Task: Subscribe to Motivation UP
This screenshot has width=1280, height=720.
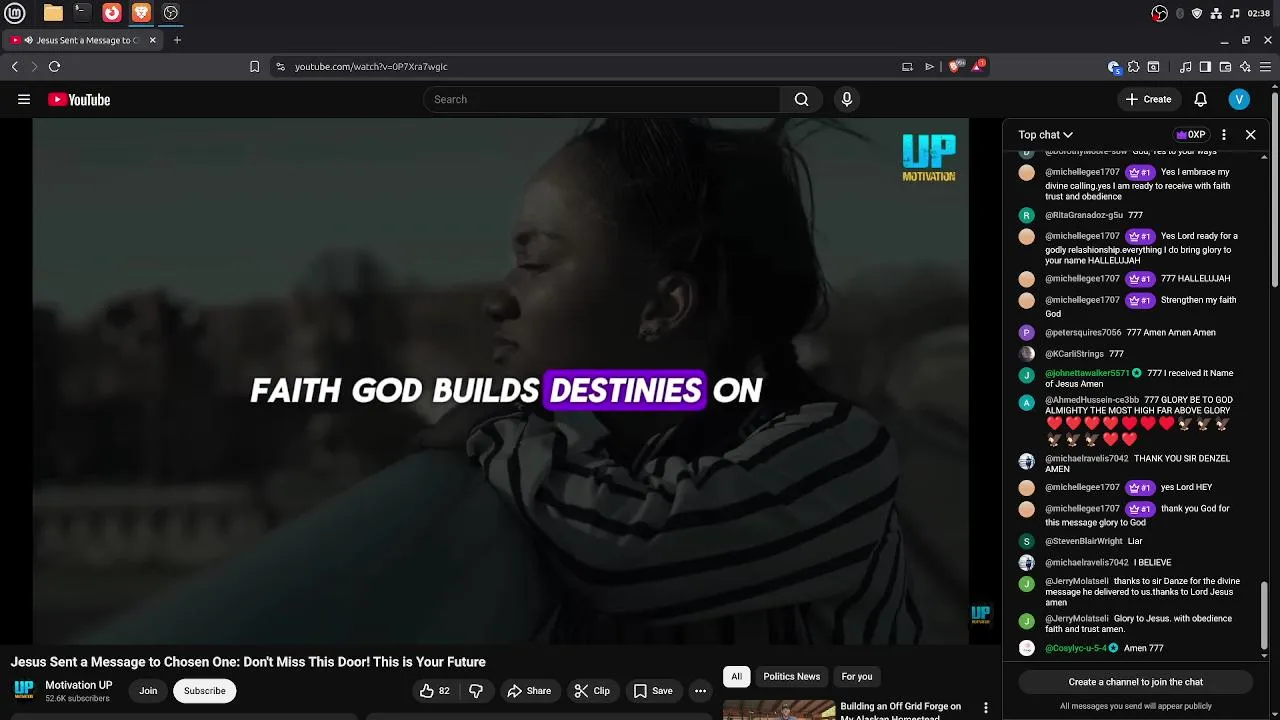Action: coord(204,691)
